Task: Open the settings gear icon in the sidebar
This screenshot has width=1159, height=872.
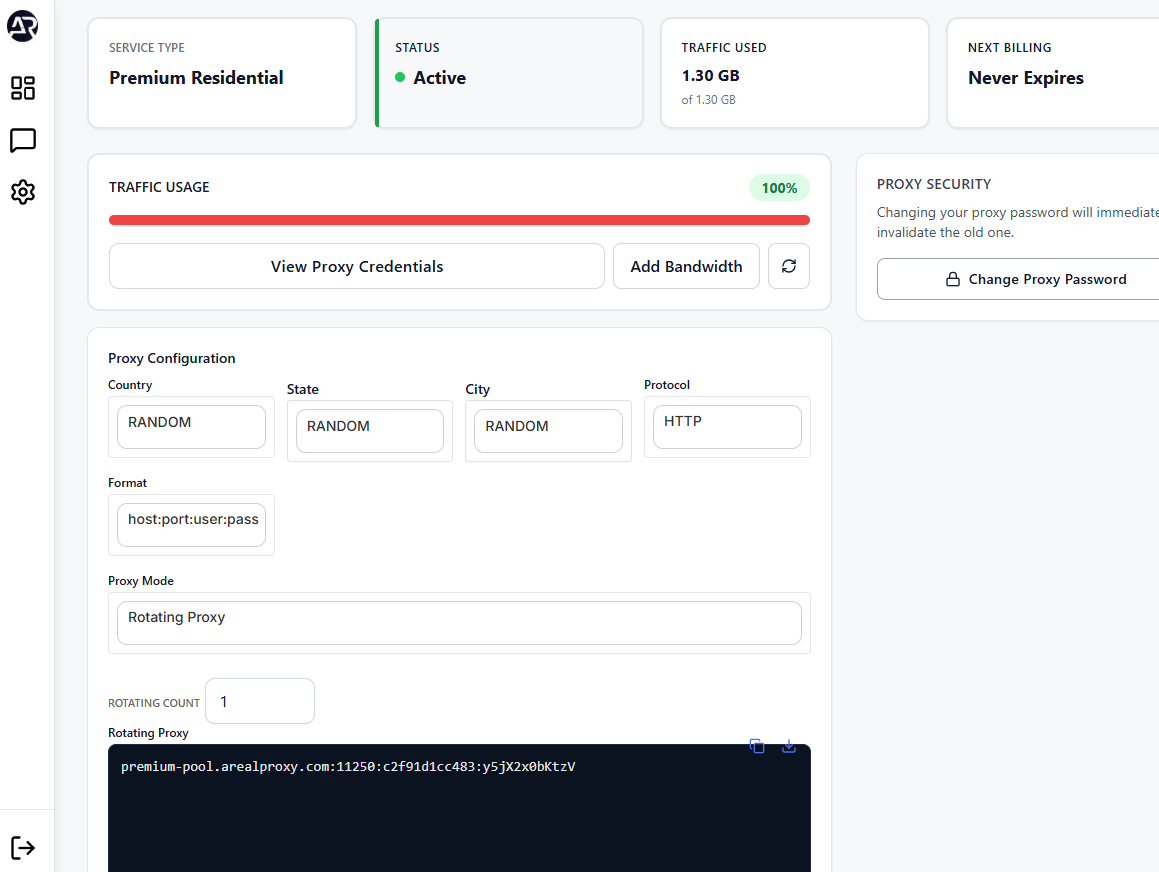Action: coord(23,192)
